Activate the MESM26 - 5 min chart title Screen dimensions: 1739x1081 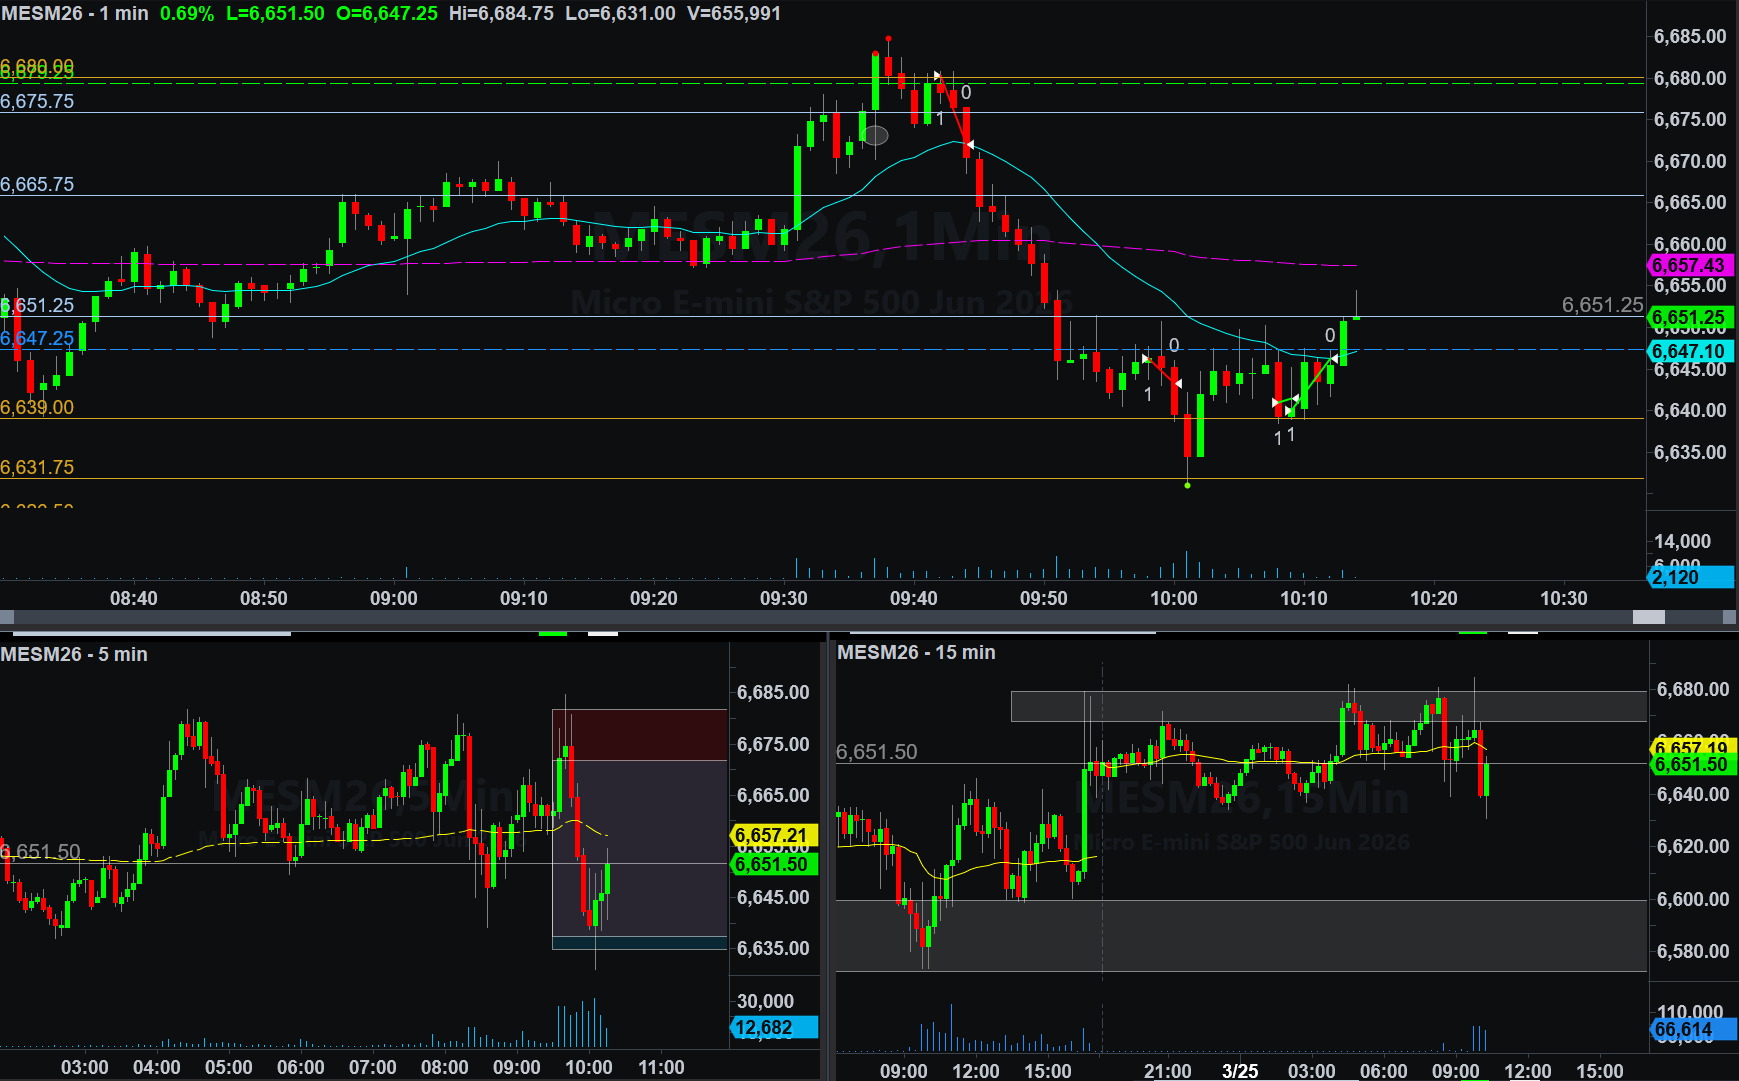point(74,654)
